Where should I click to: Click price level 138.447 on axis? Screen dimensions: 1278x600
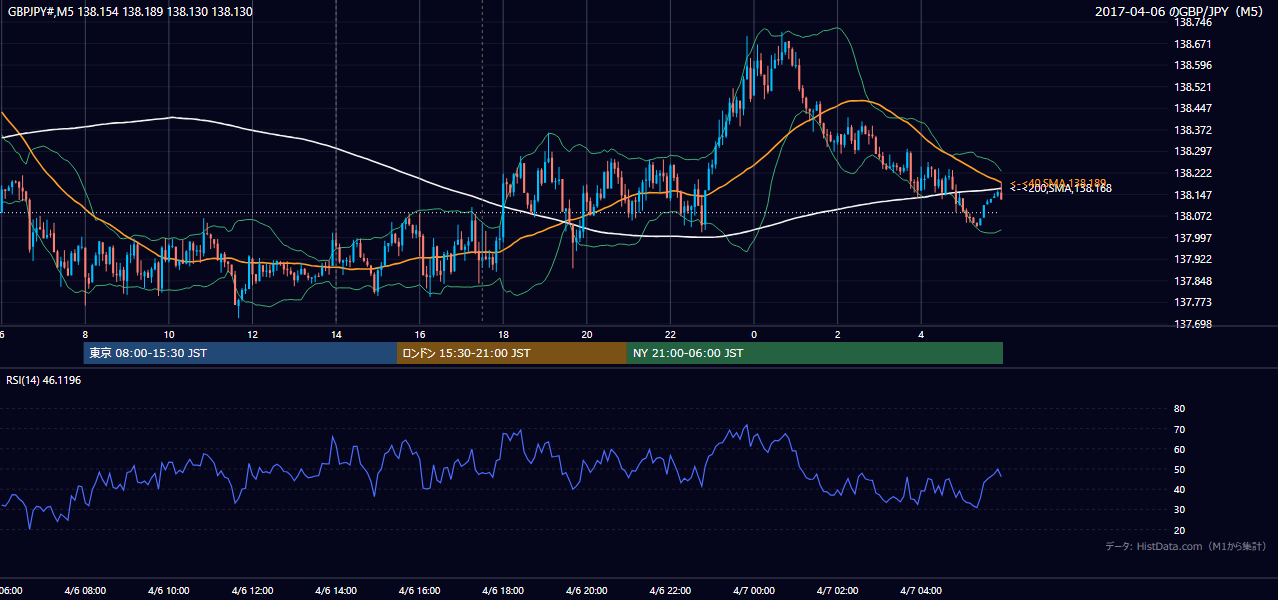[x=1193, y=108]
